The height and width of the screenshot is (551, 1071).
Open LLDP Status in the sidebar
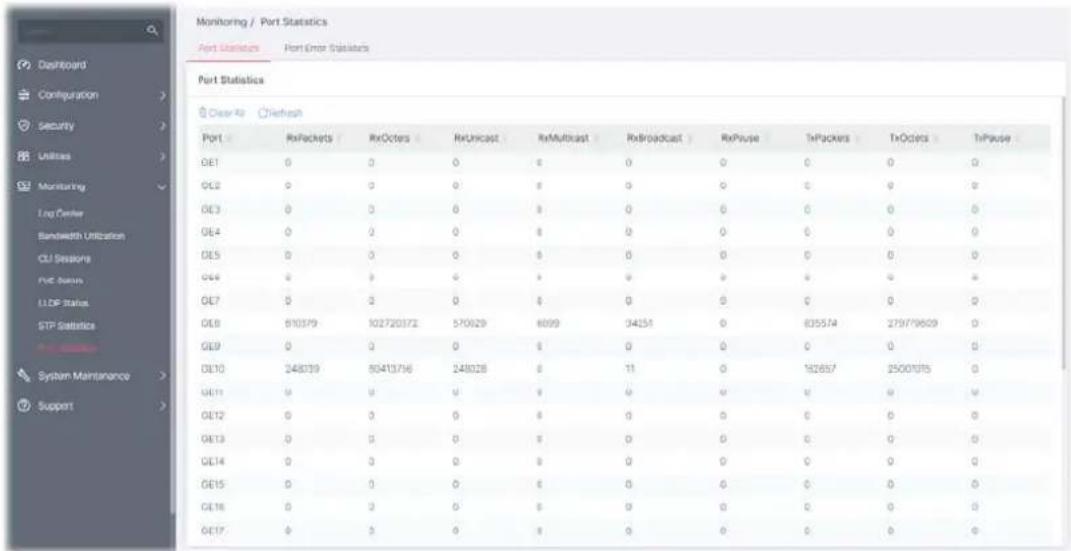click(63, 303)
